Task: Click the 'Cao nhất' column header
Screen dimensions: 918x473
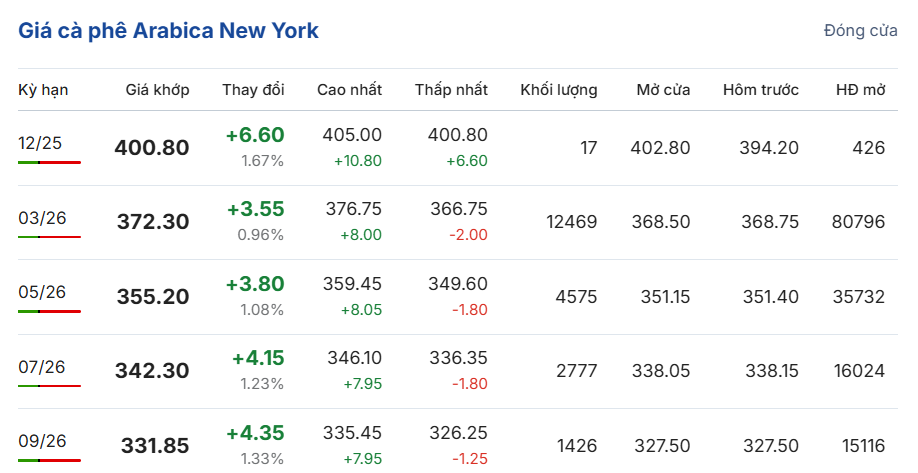Action: [349, 90]
